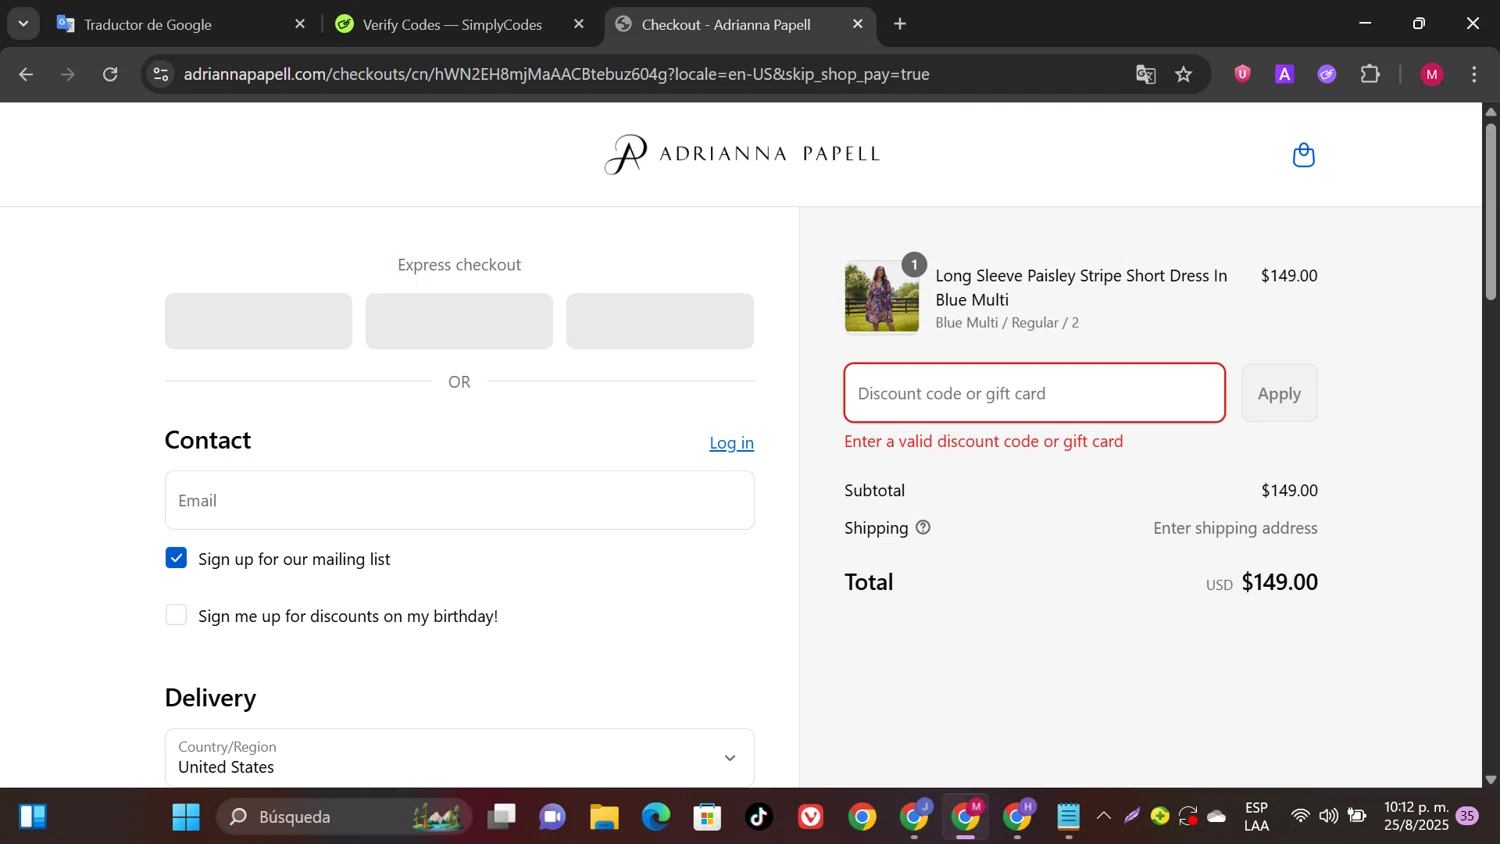Image resolution: width=1500 pixels, height=844 pixels.
Task: Switch to Traductor de Google tab
Action: click(180, 24)
